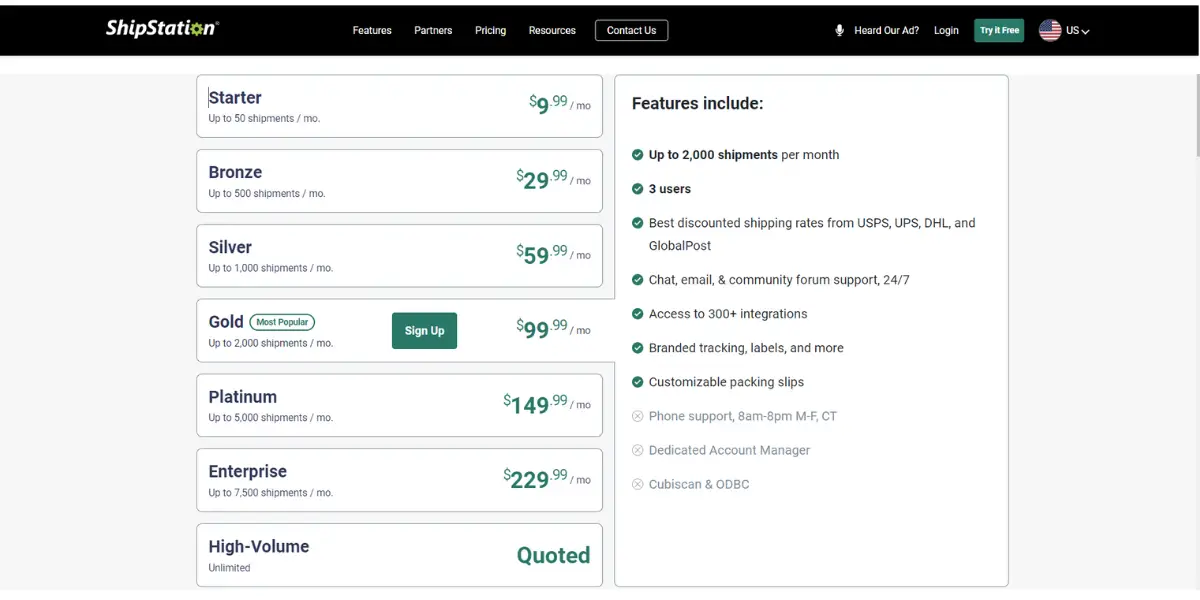1200x600 pixels.
Task: Click checkmark beside Best discounted shipping rates
Action: pos(638,223)
